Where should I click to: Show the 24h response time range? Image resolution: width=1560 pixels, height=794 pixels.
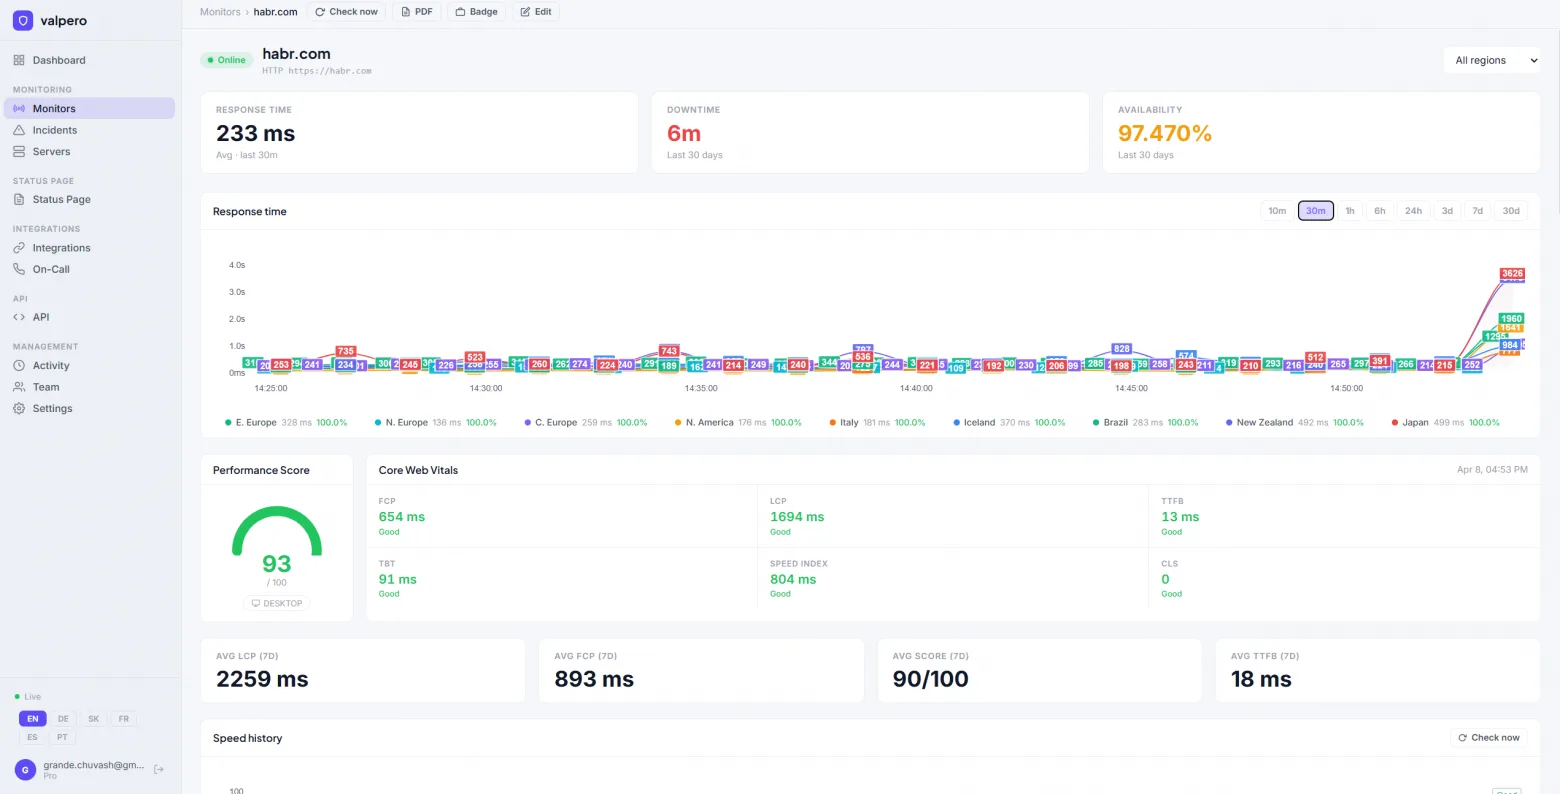click(x=1413, y=211)
